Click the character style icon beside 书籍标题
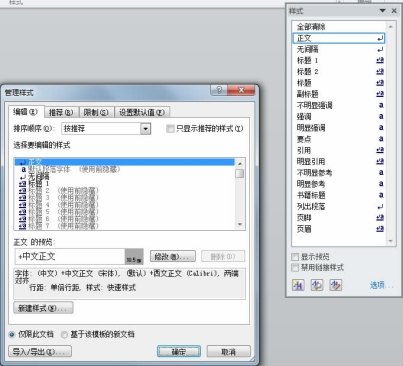Viewport: 403px width, 366px height. point(381,195)
